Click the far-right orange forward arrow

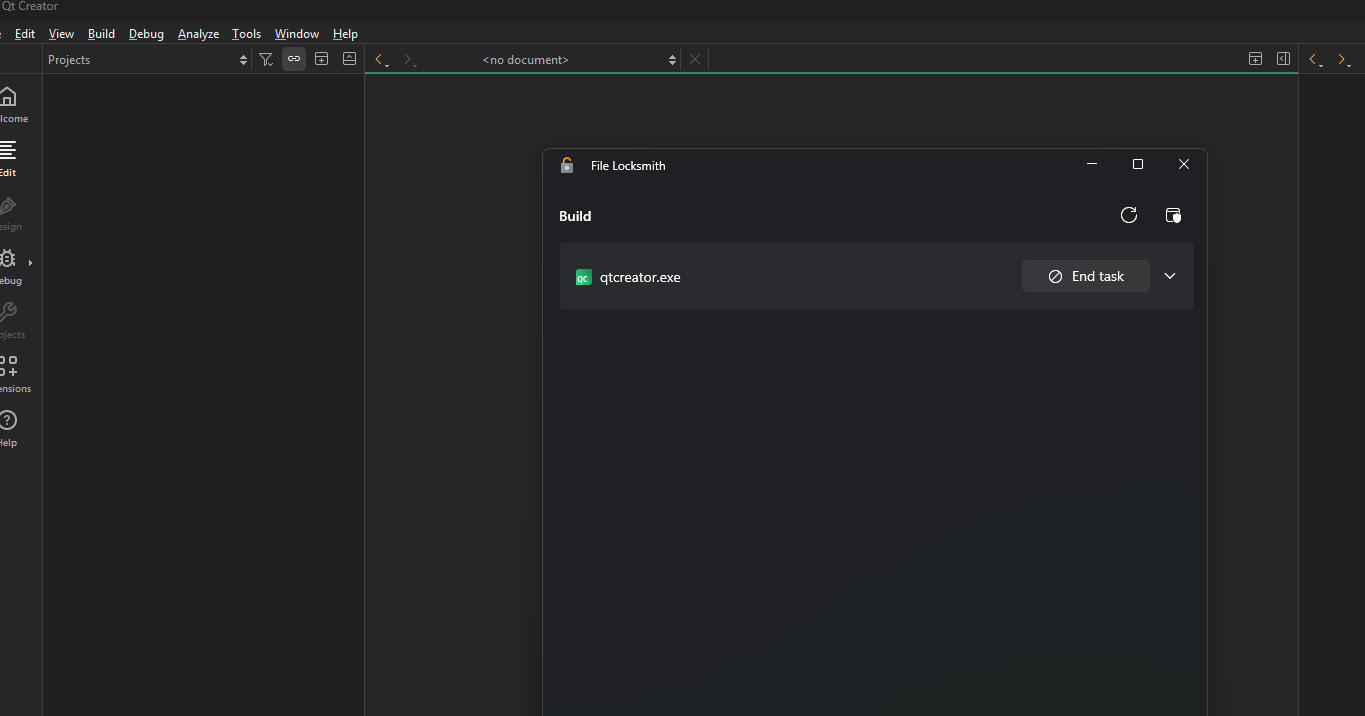1344,60
